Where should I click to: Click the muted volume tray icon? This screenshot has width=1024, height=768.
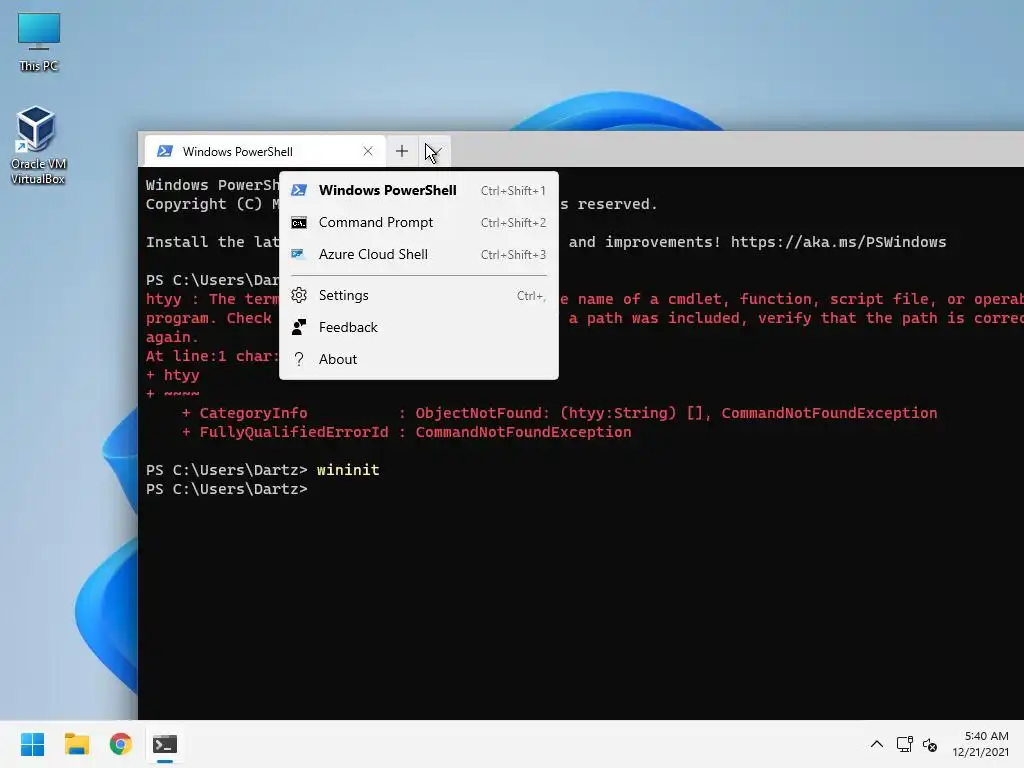(x=930, y=744)
